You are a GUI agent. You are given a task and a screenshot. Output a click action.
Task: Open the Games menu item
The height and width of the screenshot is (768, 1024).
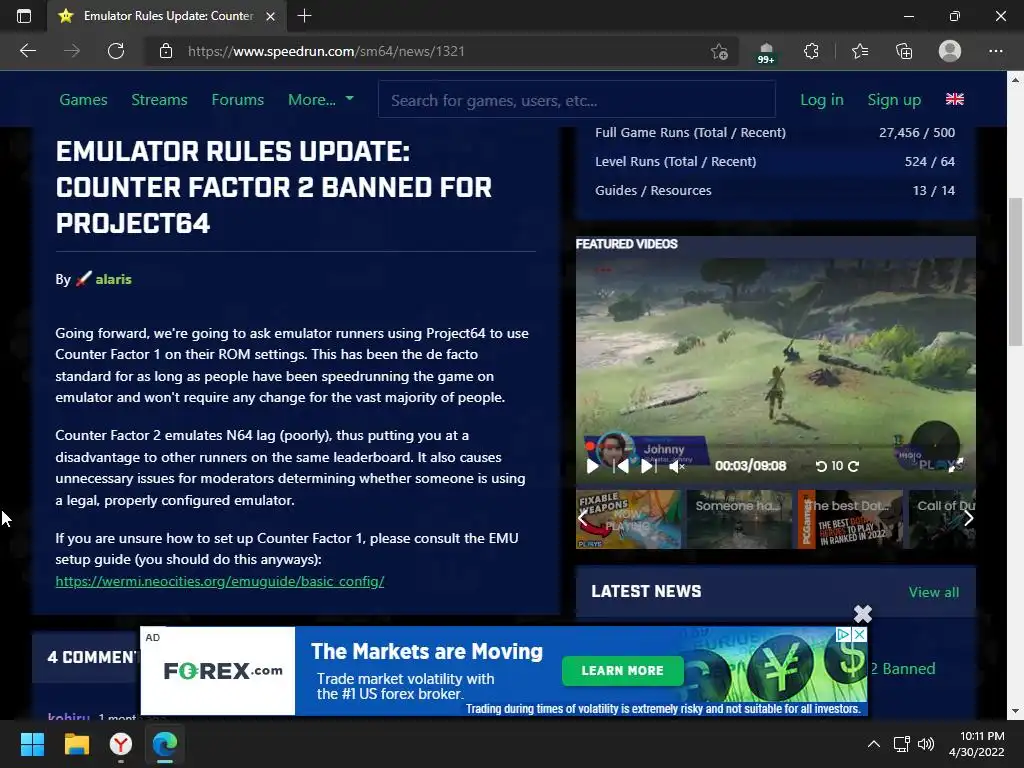coord(84,100)
